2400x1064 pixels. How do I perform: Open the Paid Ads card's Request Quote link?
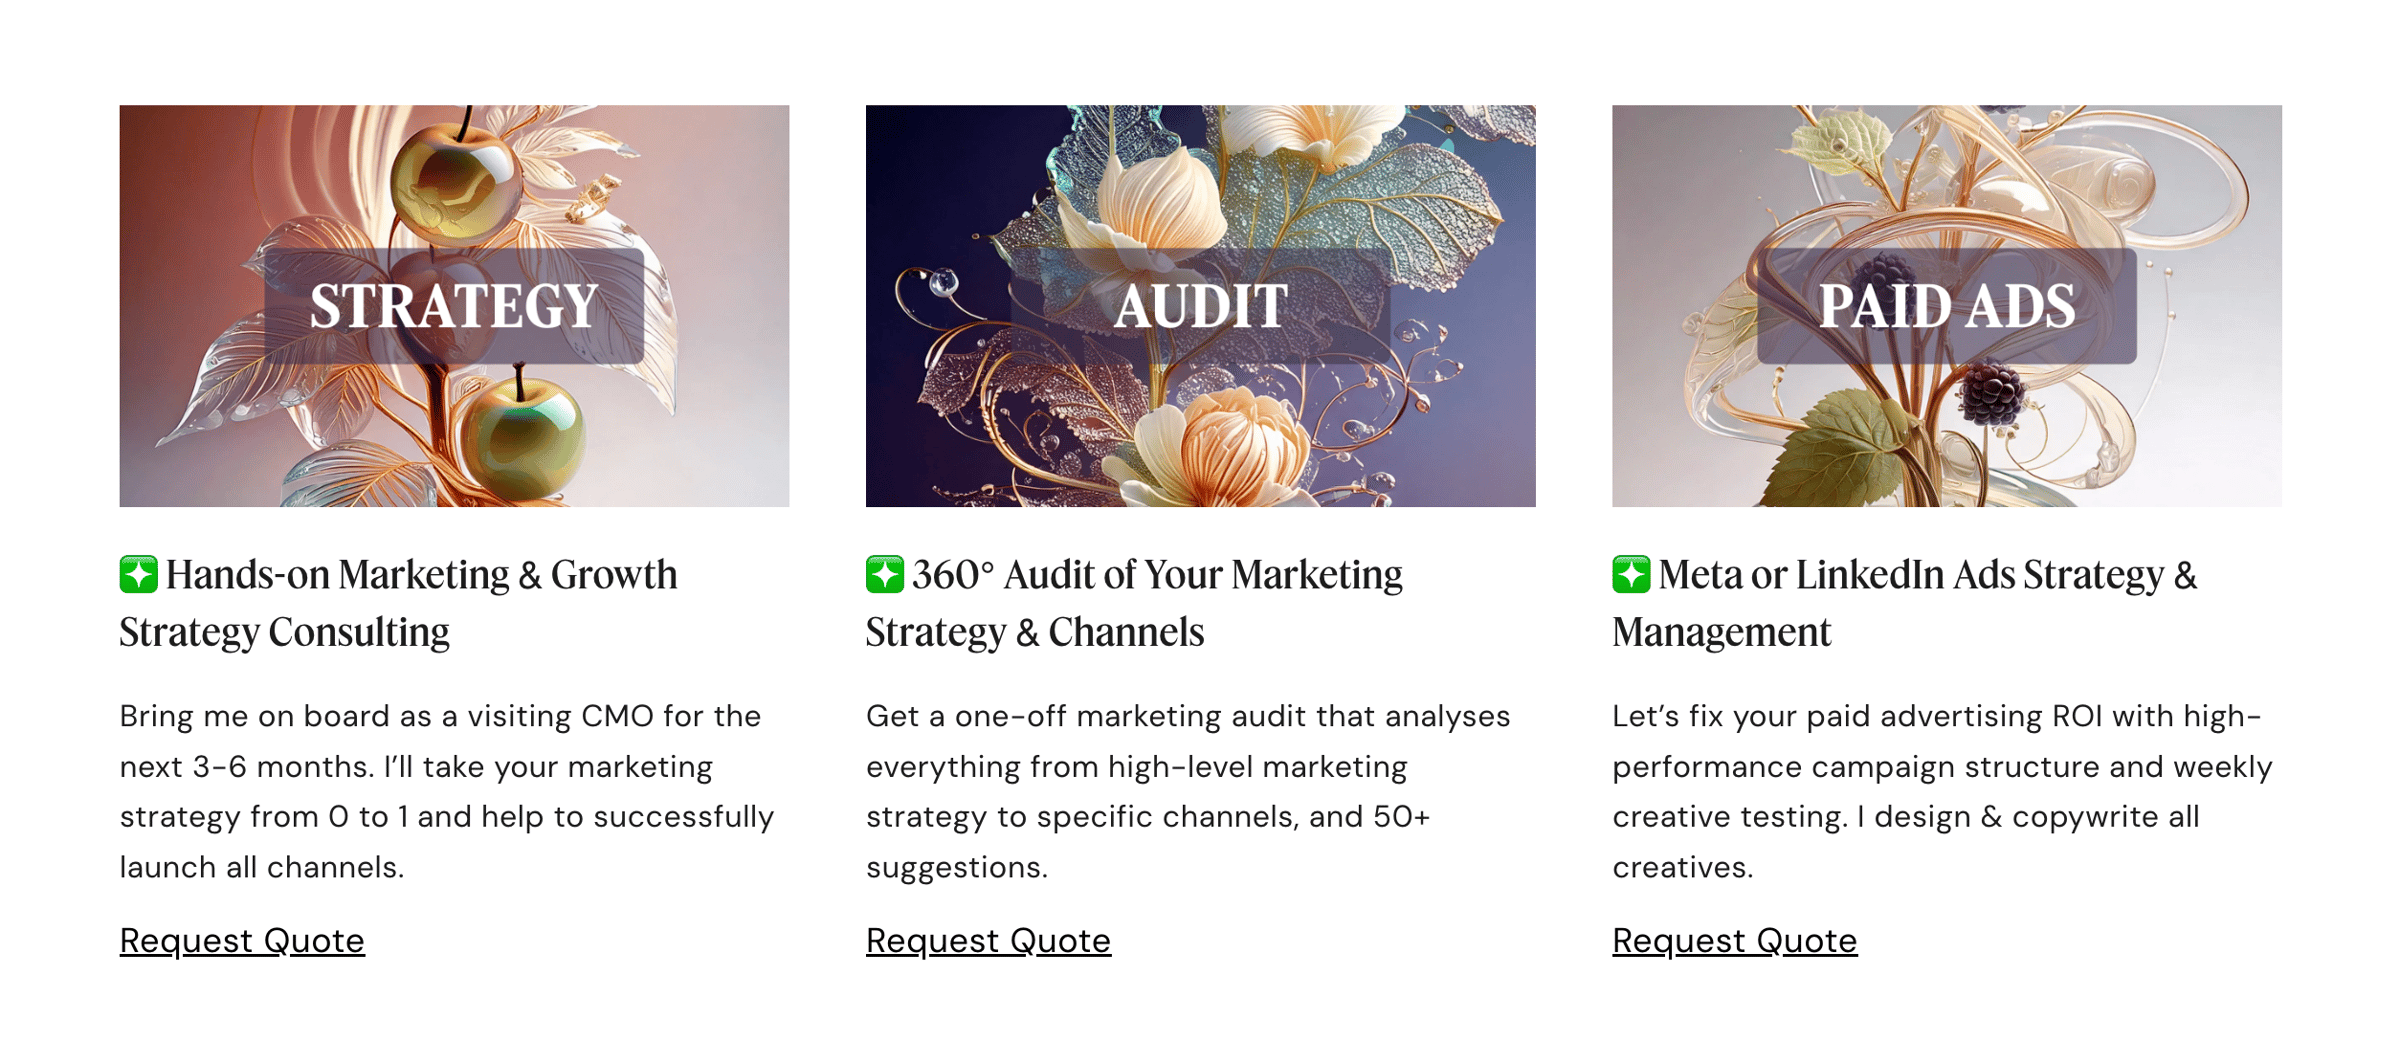[x=1734, y=941]
